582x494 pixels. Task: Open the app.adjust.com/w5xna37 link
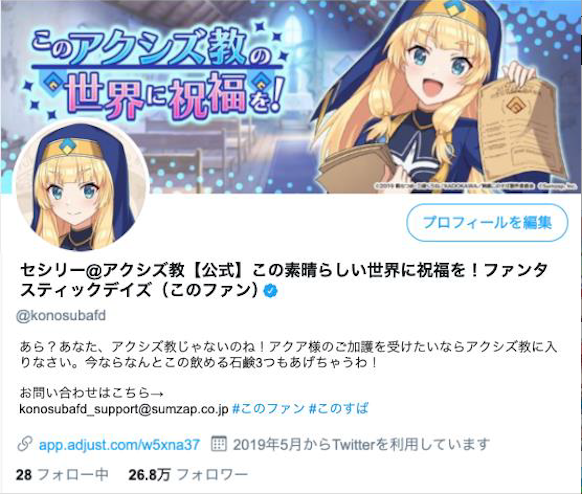coord(120,445)
